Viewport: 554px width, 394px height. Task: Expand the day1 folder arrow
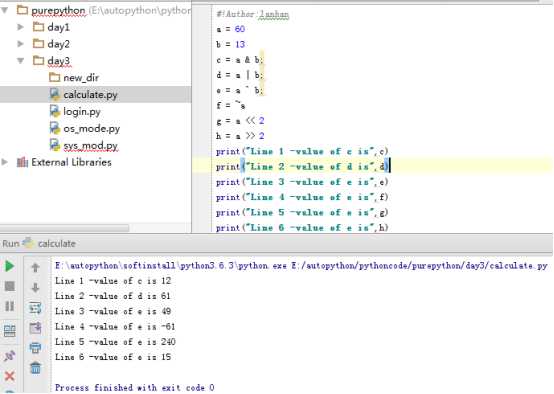pyautogui.click(x=20, y=27)
